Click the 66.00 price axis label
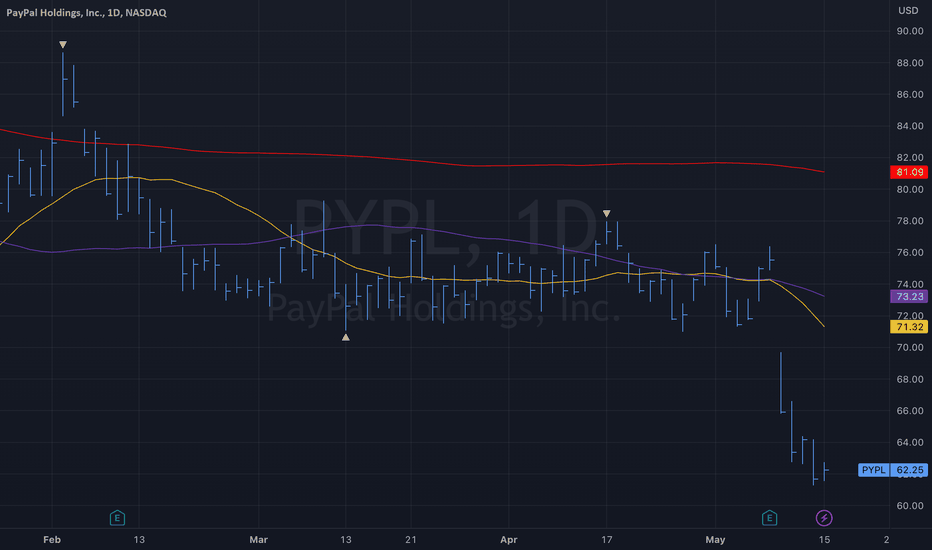Viewport: 932px width, 550px height. point(910,411)
